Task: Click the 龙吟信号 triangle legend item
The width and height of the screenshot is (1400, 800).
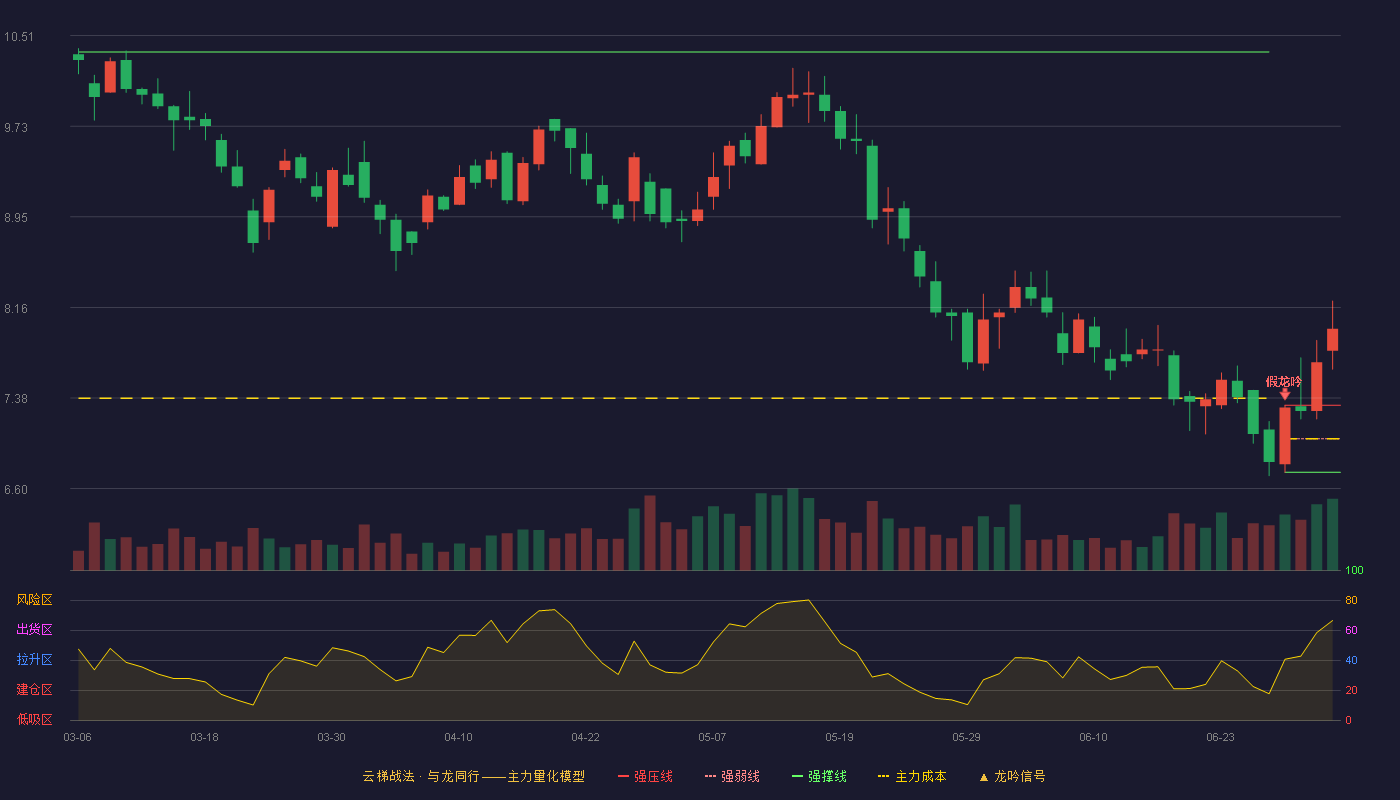Action: click(x=1012, y=776)
